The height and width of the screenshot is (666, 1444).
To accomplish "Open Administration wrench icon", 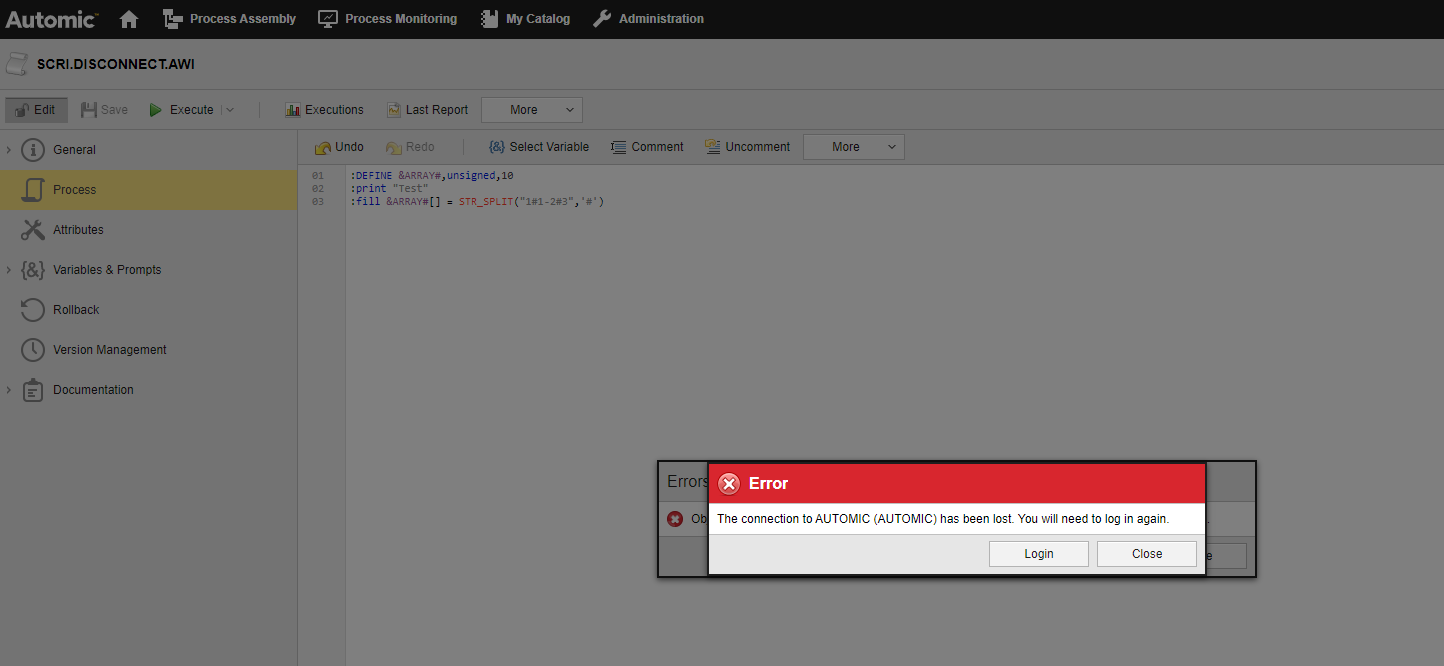I will tap(602, 19).
